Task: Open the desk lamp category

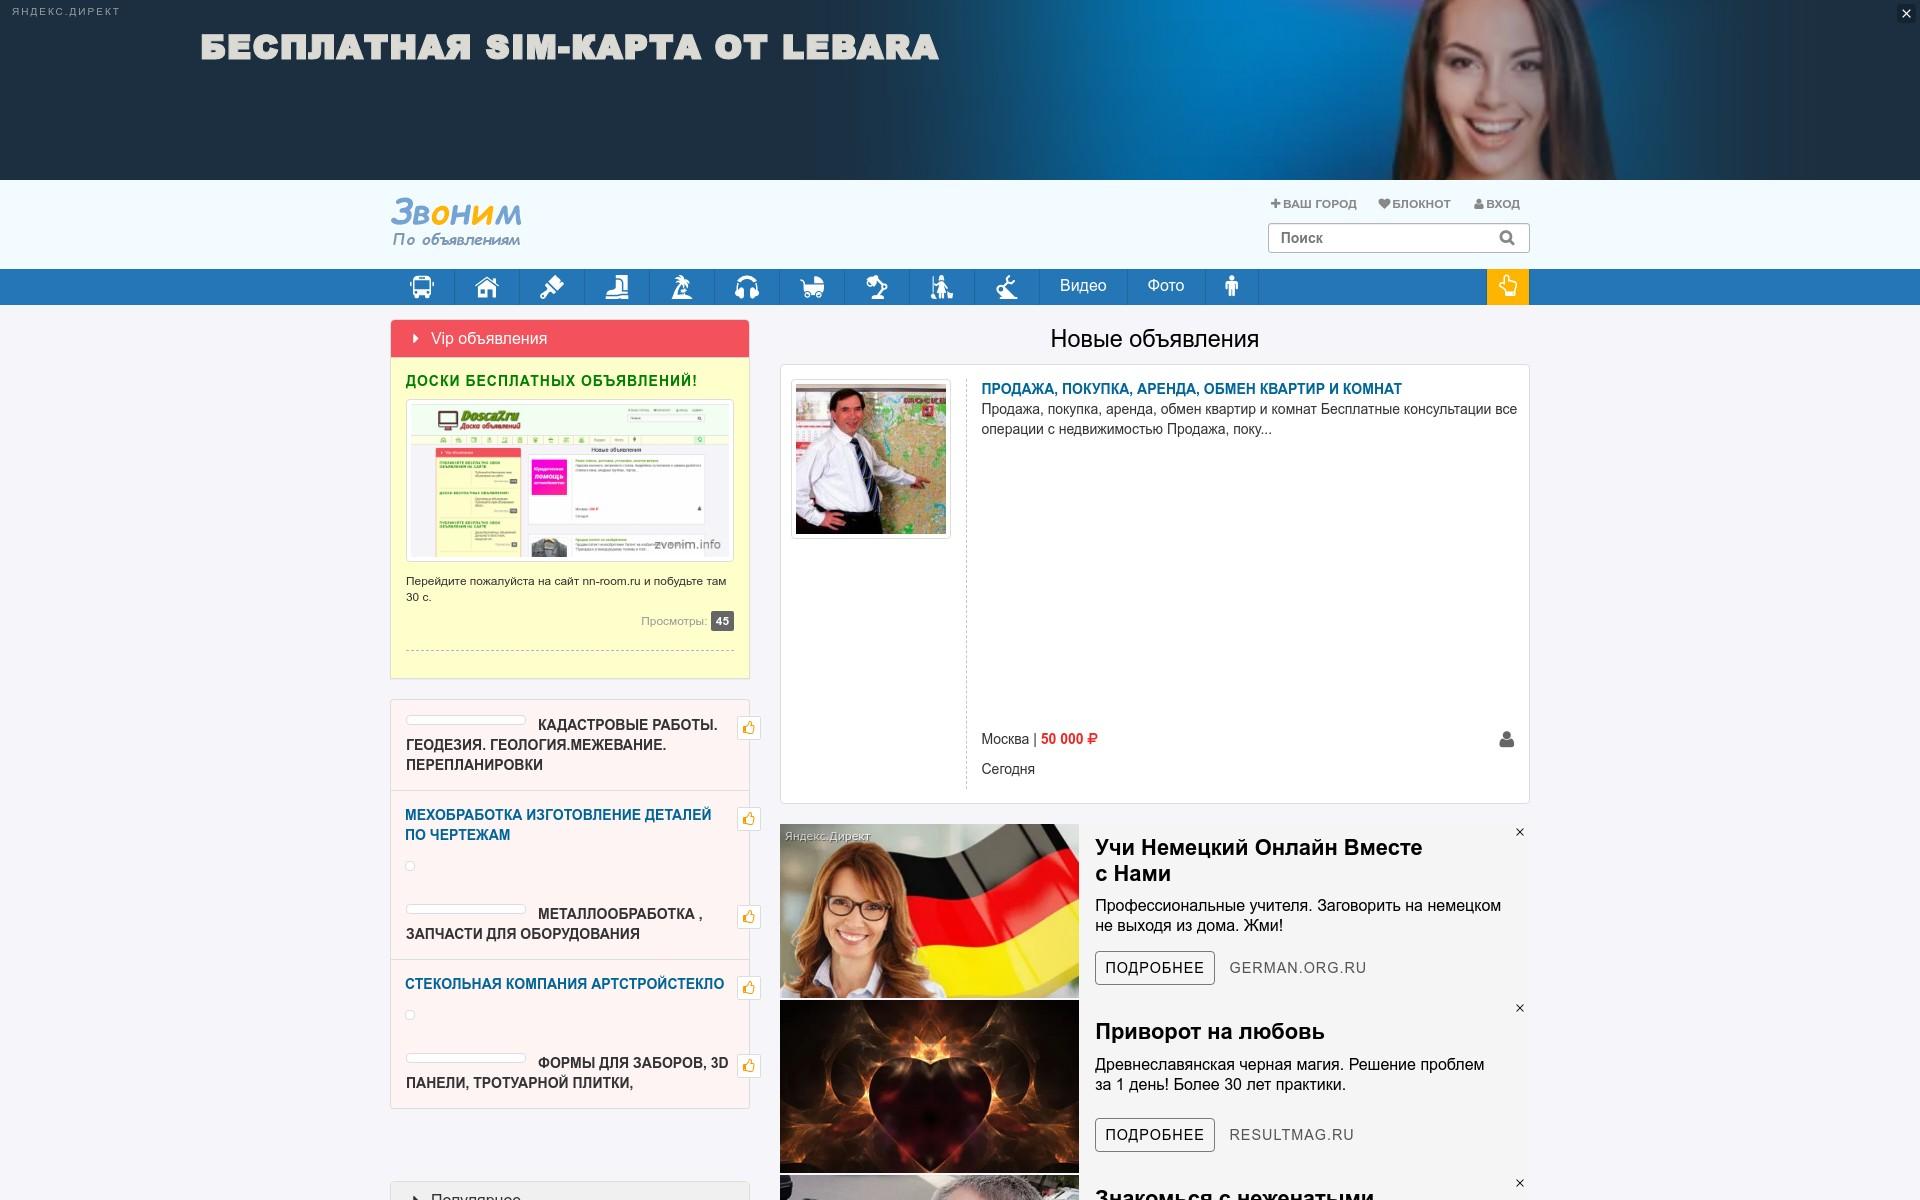Action: [x=877, y=287]
